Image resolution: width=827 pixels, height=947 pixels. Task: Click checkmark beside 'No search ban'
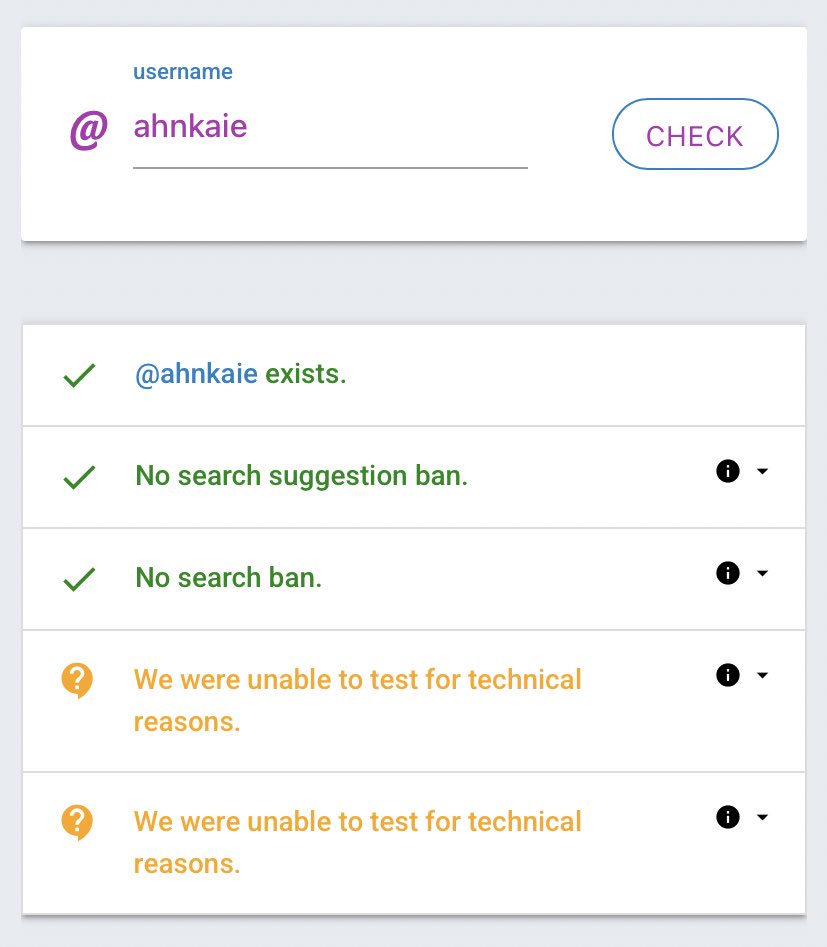point(79,579)
